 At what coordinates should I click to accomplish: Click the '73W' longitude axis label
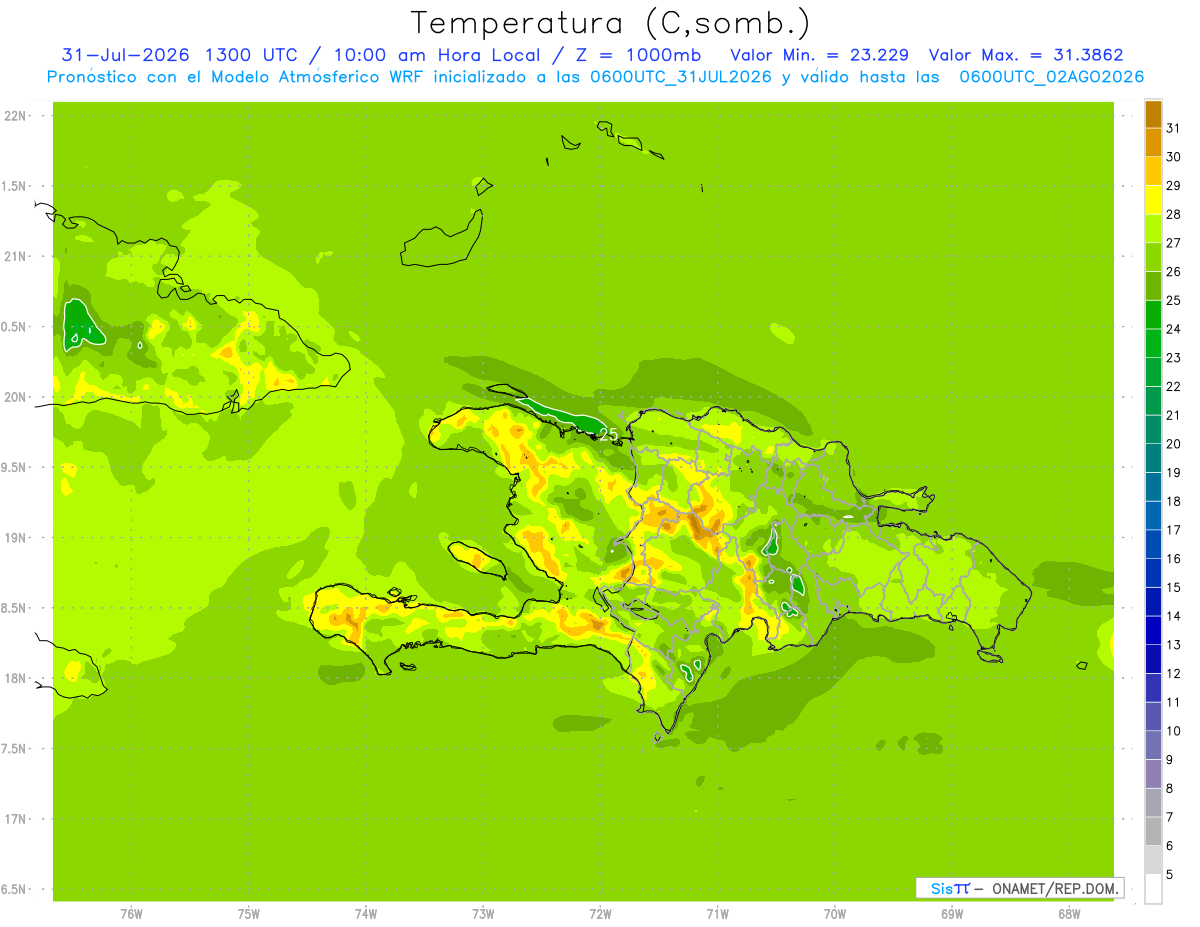tap(483, 914)
